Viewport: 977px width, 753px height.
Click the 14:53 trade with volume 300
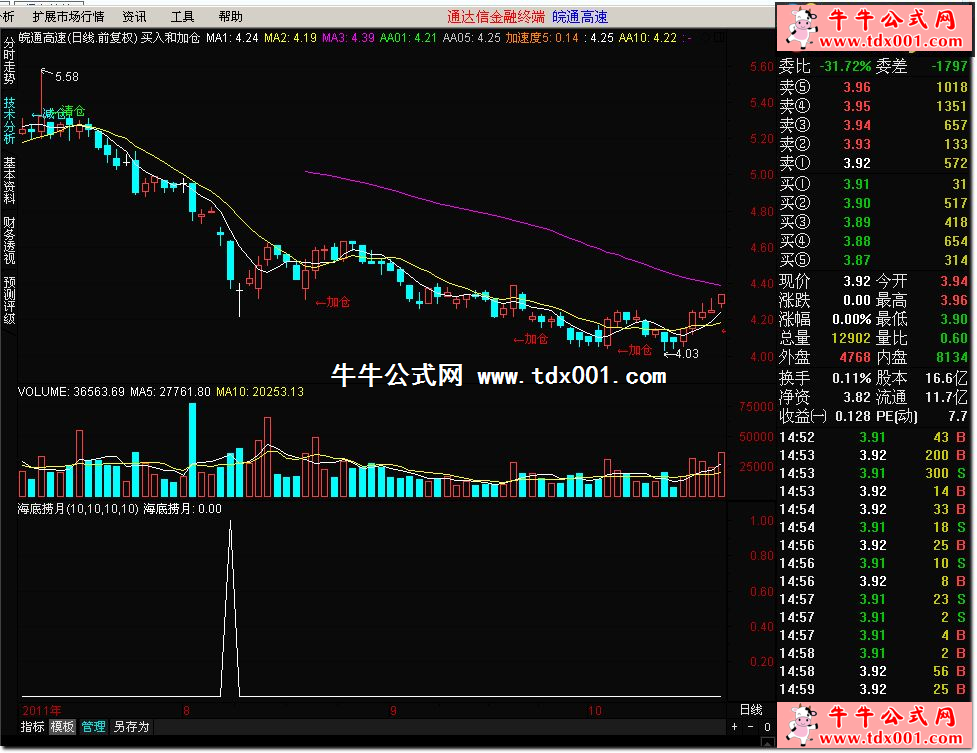pos(872,474)
